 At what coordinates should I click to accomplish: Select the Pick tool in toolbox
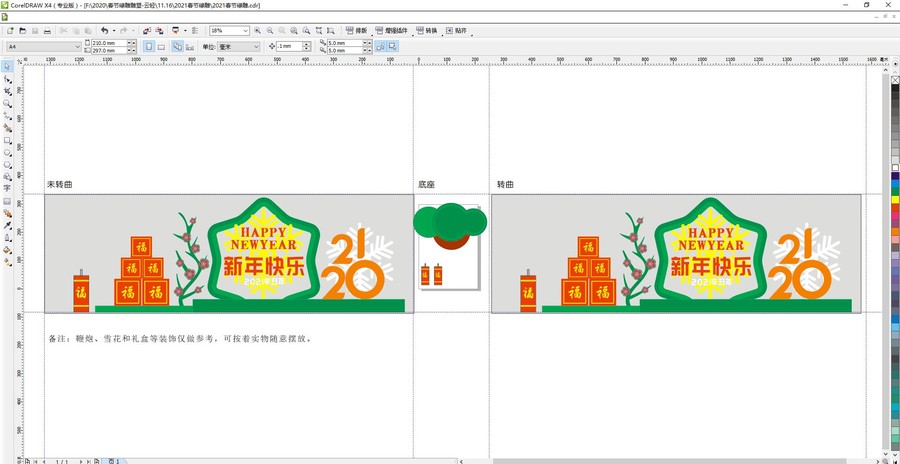[7, 67]
